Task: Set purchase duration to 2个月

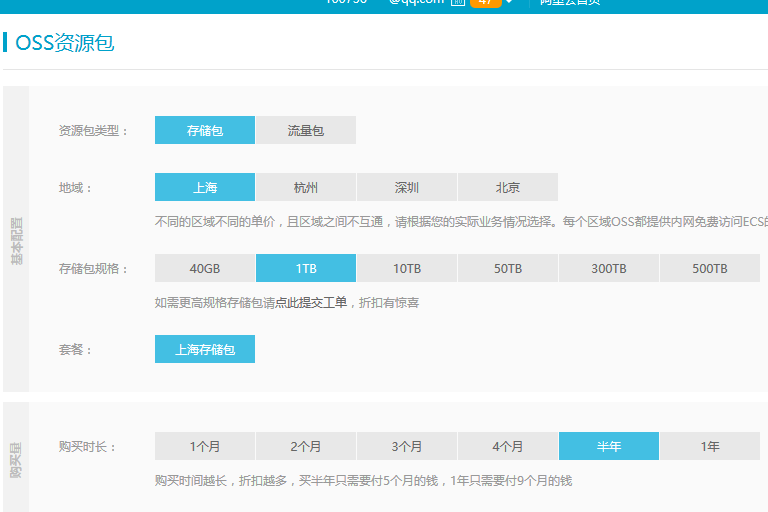Action: [x=306, y=446]
